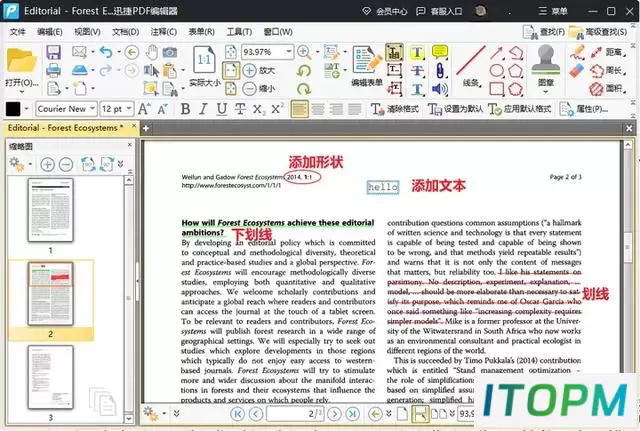The height and width of the screenshot is (431, 640).
Task: Click the page number input field
Action: [x=294, y=413]
